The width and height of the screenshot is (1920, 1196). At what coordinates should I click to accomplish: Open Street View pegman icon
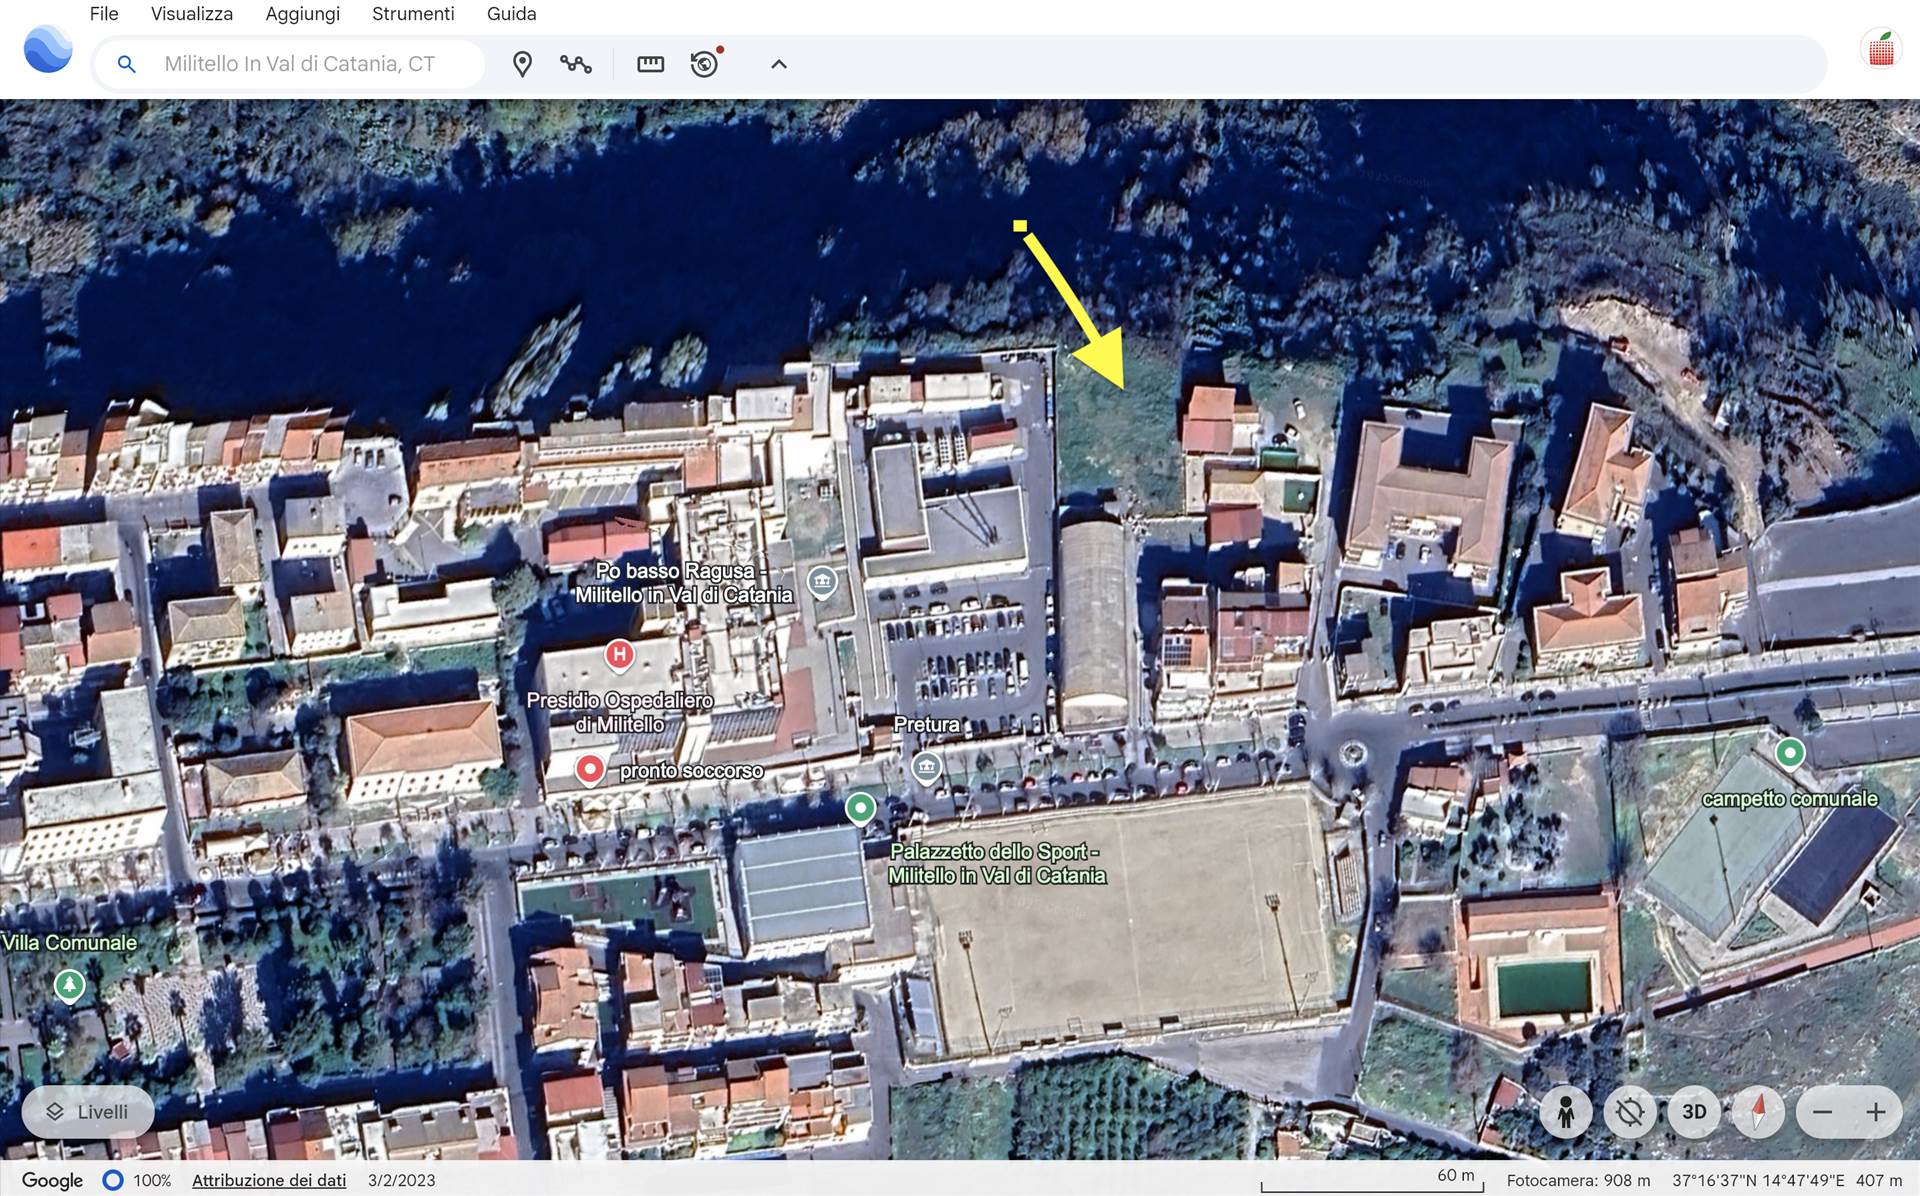click(1566, 1112)
